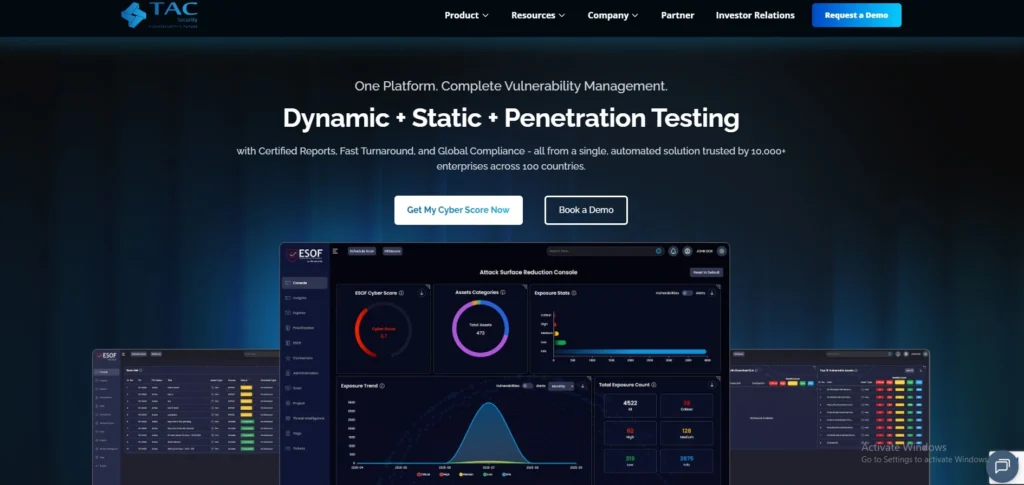The image size is (1024, 485).
Task: Click hamburger icon in left dashboard preview
Action: (125, 354)
